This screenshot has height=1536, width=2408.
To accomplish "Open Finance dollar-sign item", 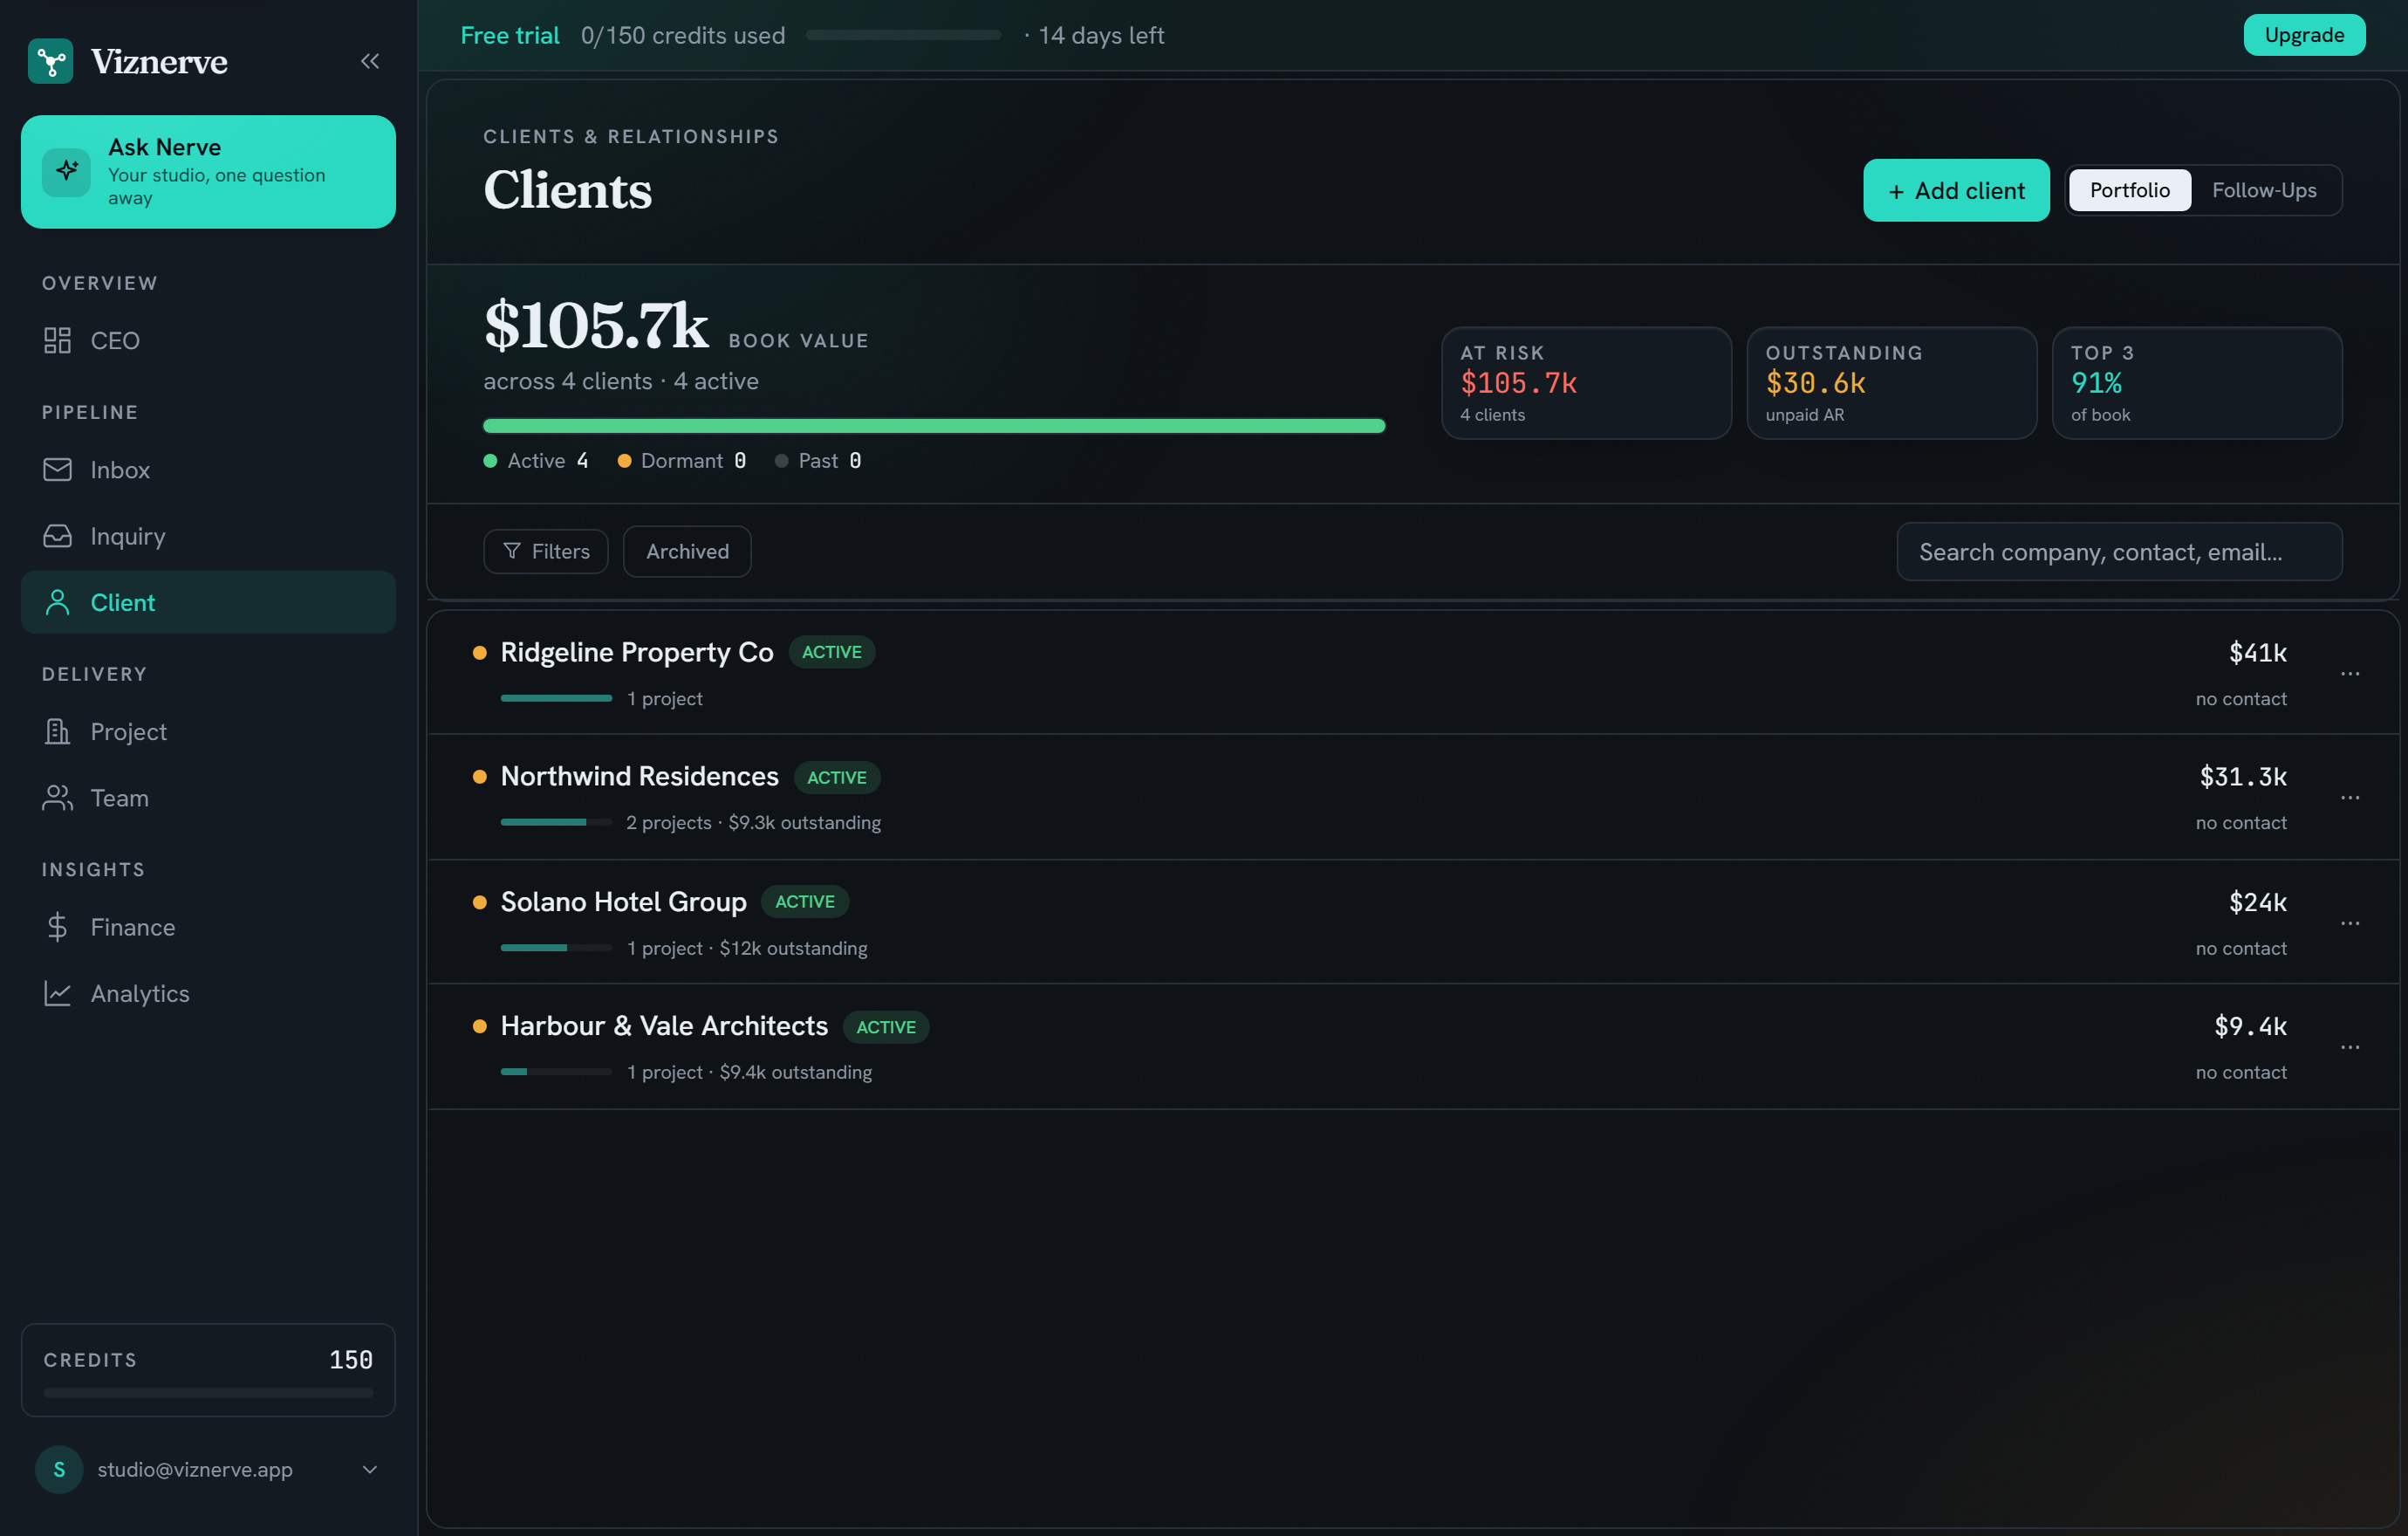I will (208, 927).
